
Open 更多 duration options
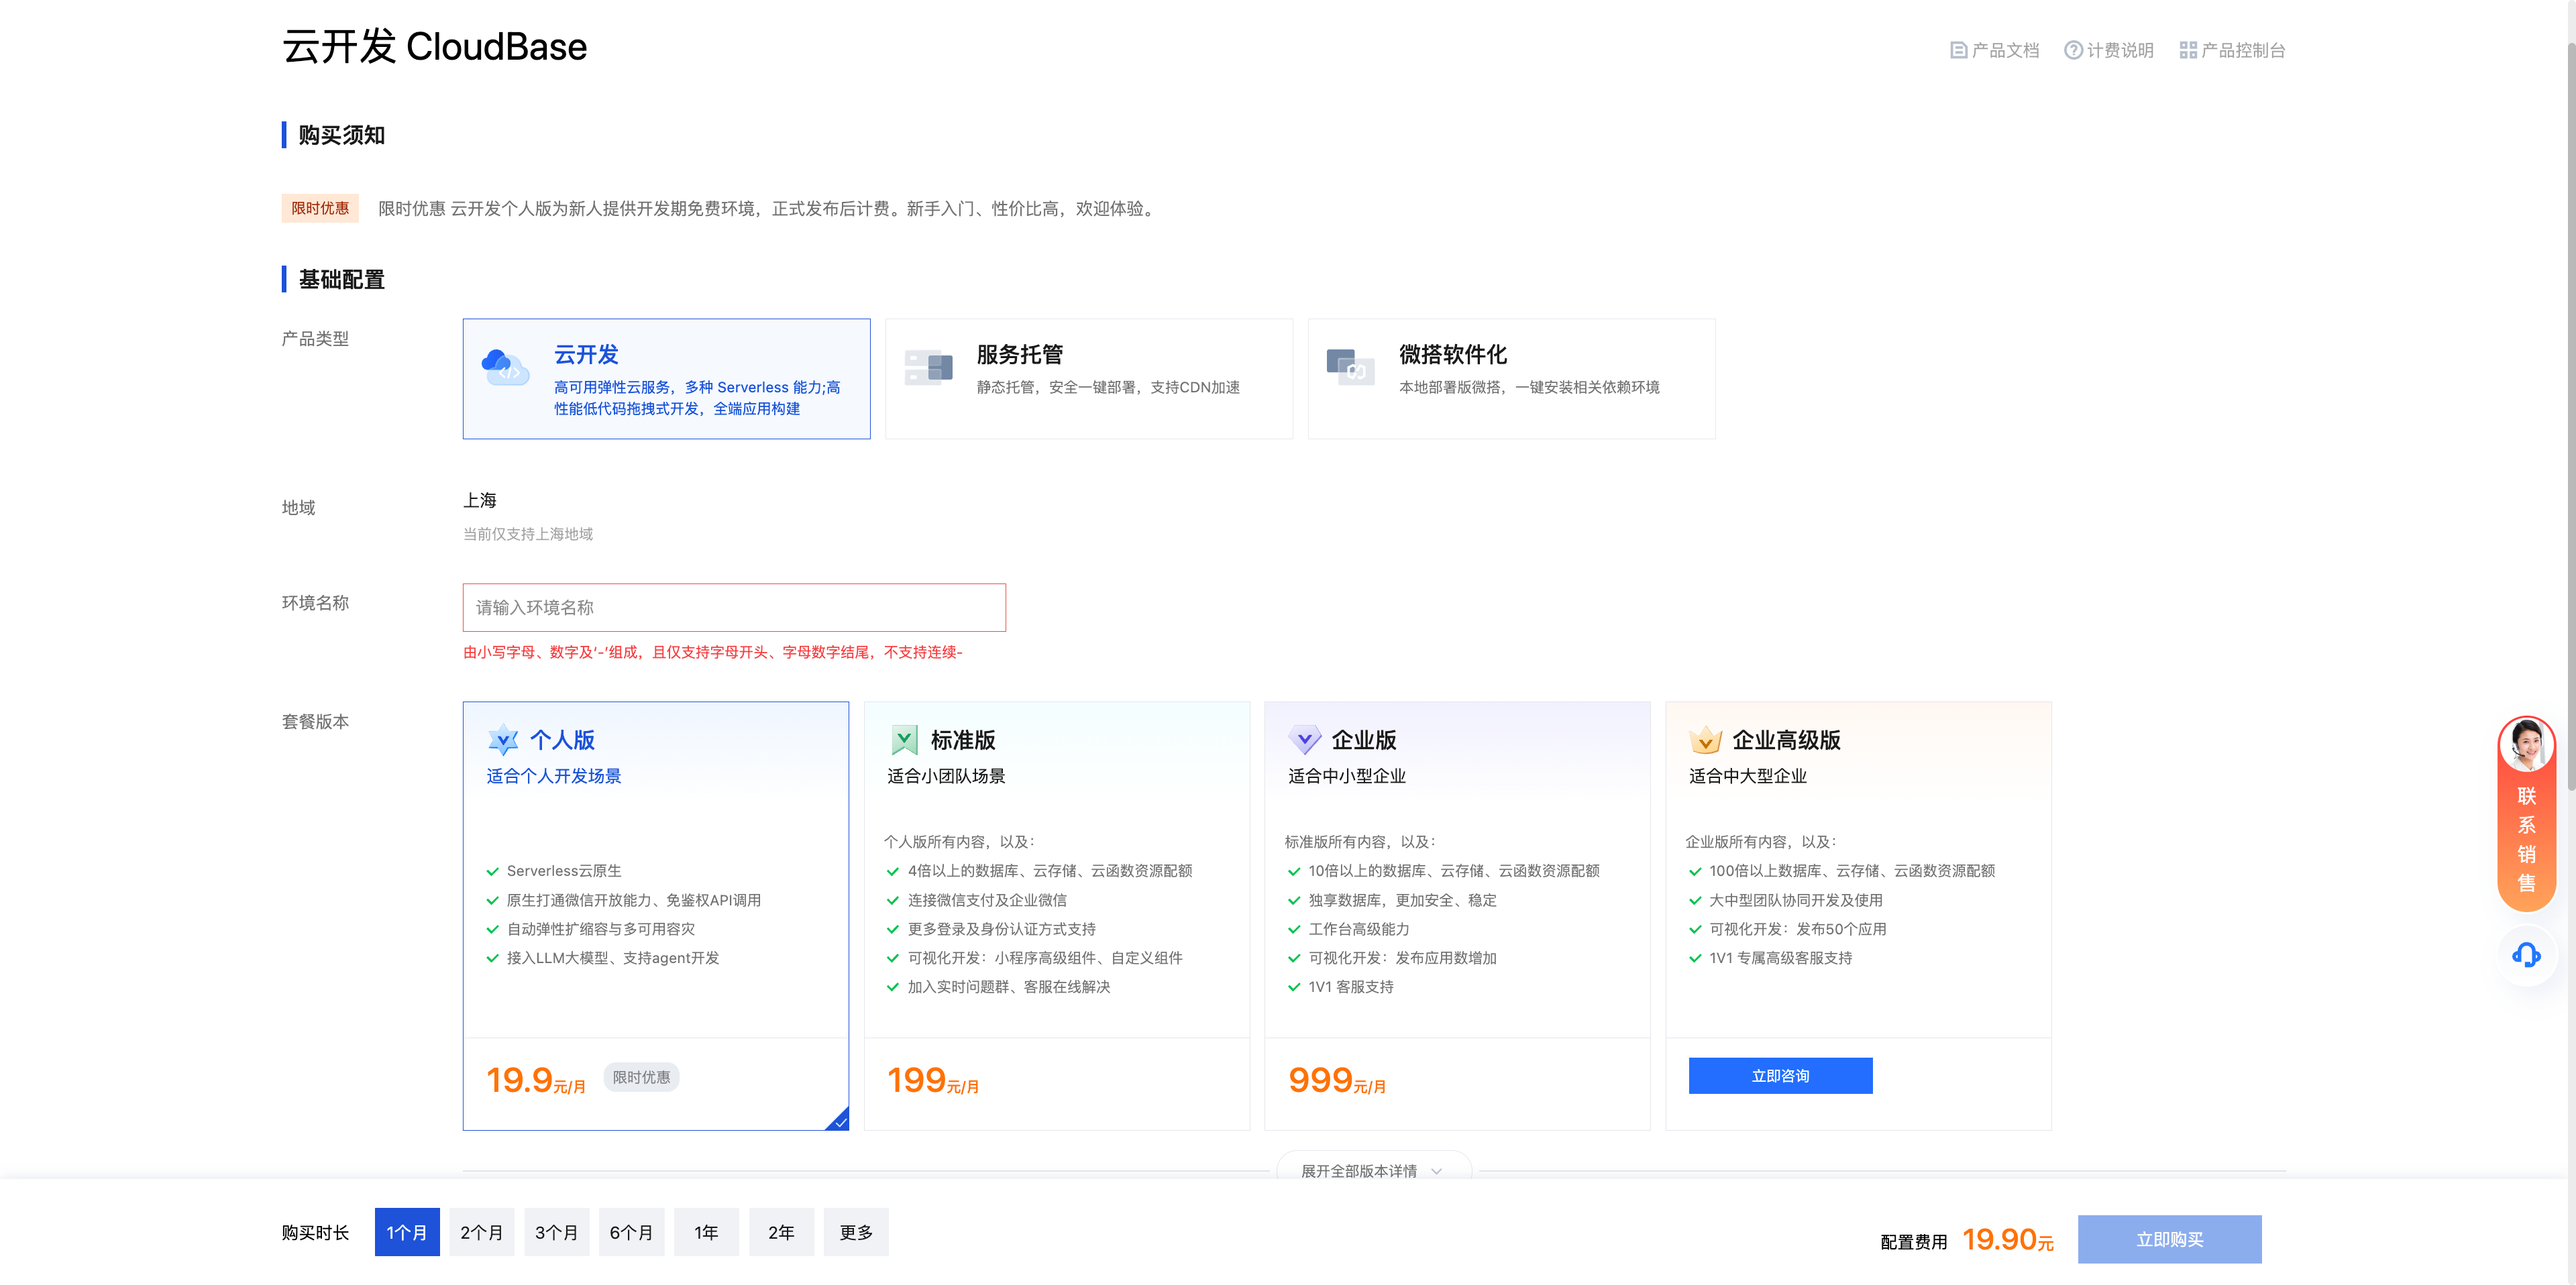click(856, 1232)
